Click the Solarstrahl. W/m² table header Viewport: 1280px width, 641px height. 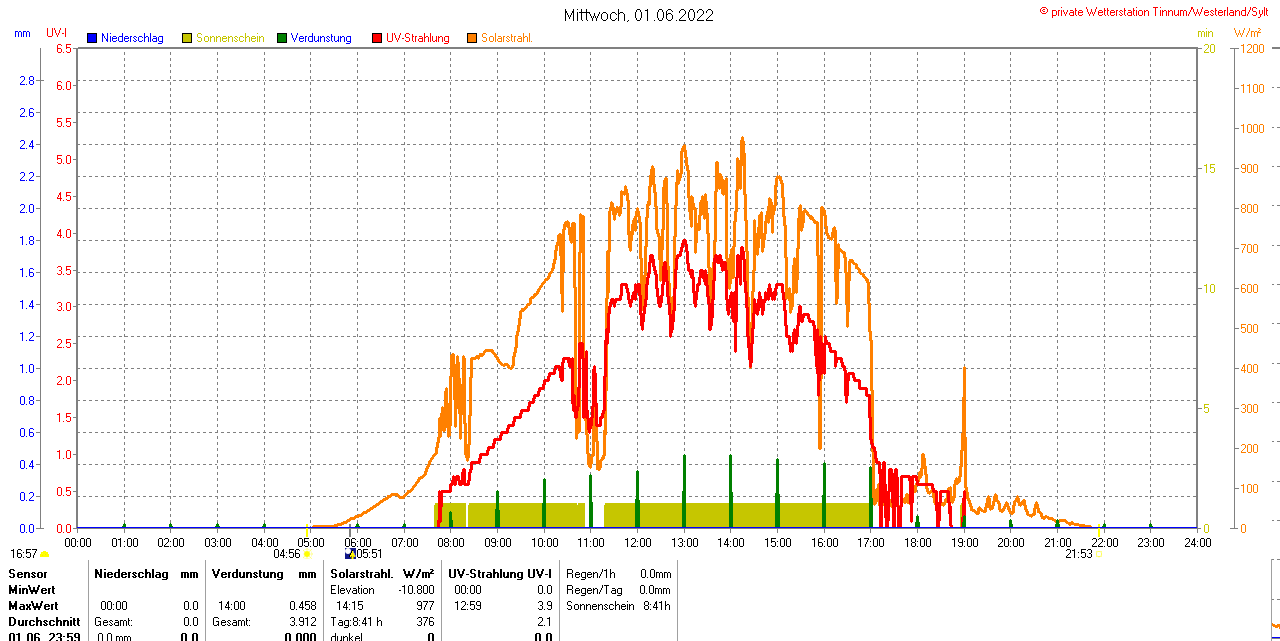pos(381,574)
